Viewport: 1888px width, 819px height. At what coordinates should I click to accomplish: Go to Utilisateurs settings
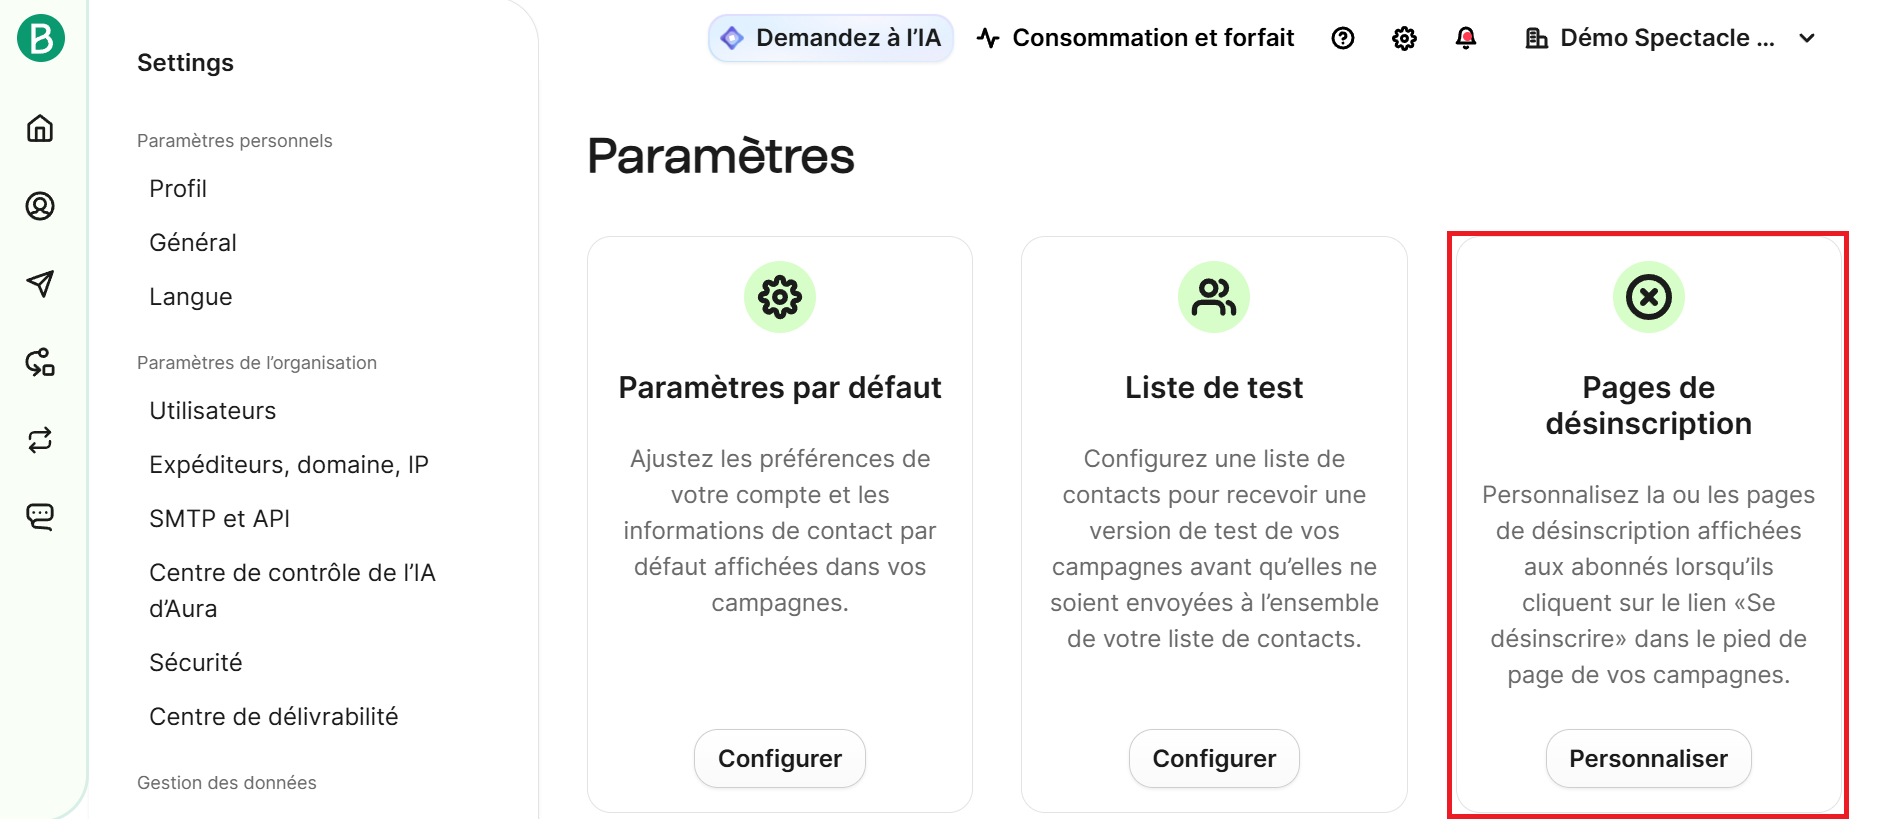pos(213,411)
